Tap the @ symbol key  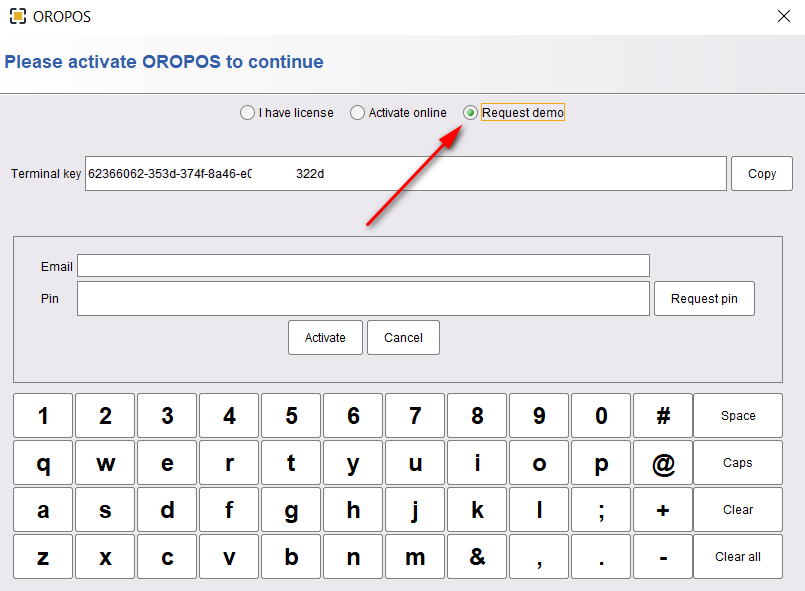point(663,463)
